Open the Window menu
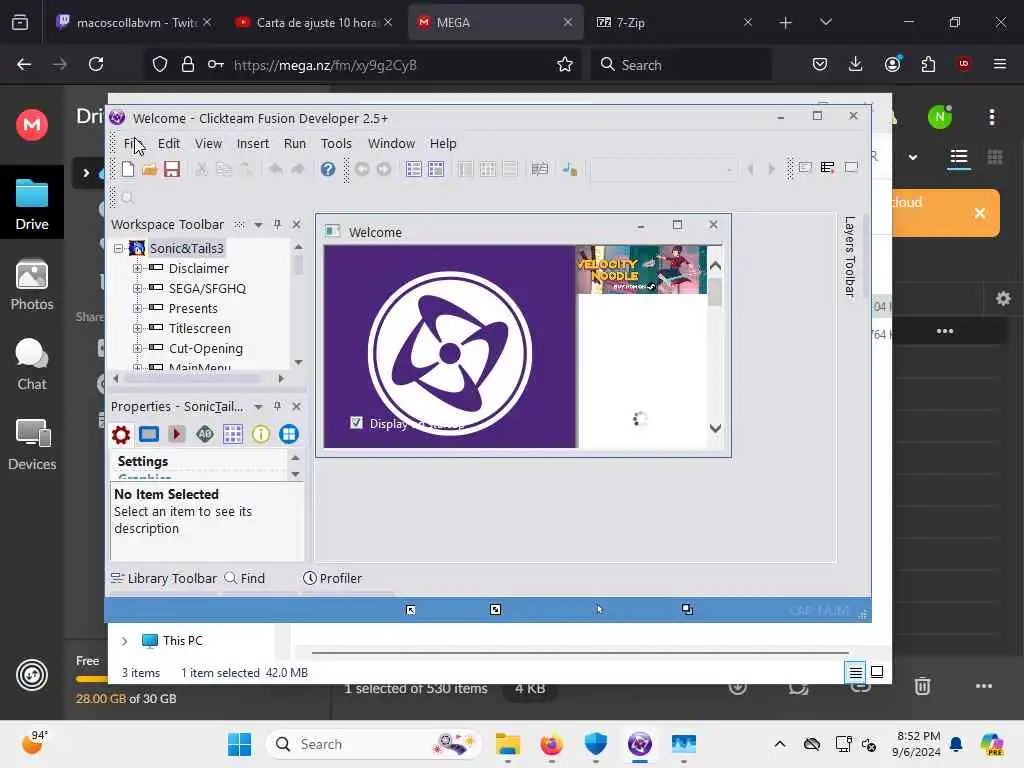Viewport: 1024px width, 768px height. click(x=391, y=144)
